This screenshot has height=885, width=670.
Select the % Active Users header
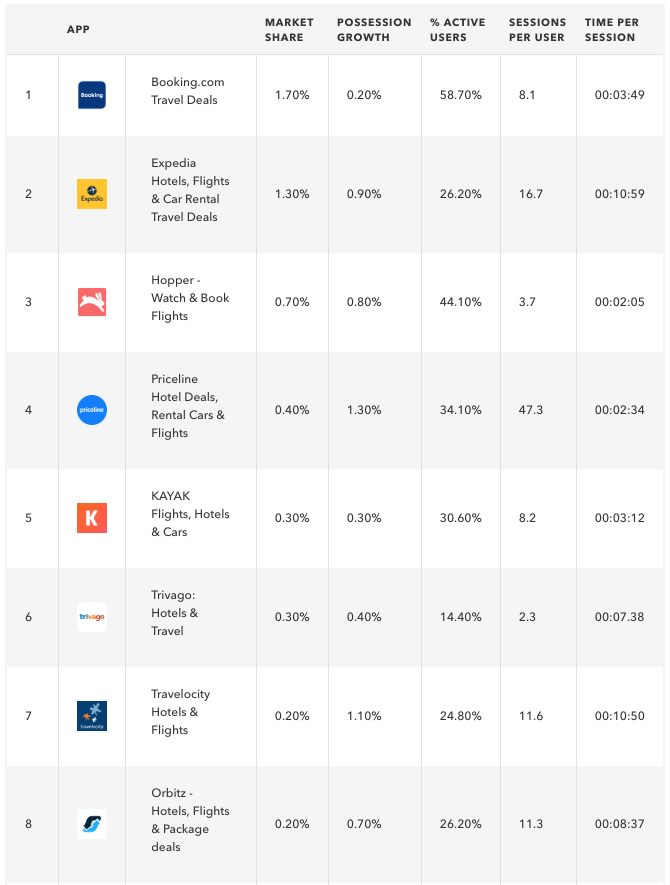[x=457, y=30]
